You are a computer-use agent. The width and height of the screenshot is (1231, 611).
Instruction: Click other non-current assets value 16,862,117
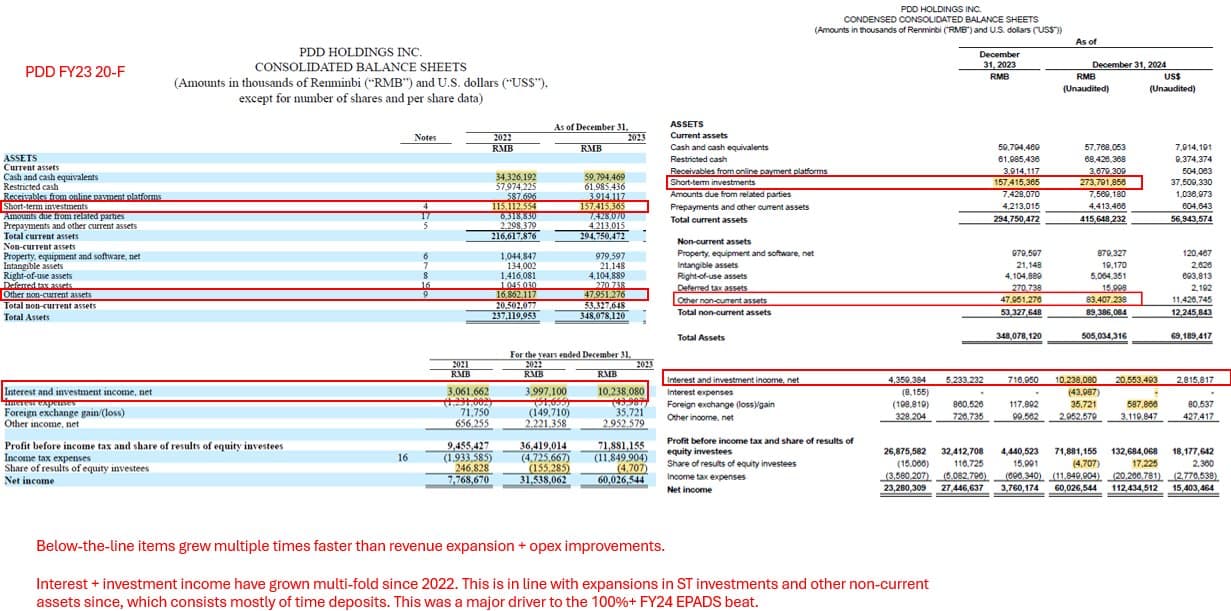517,295
